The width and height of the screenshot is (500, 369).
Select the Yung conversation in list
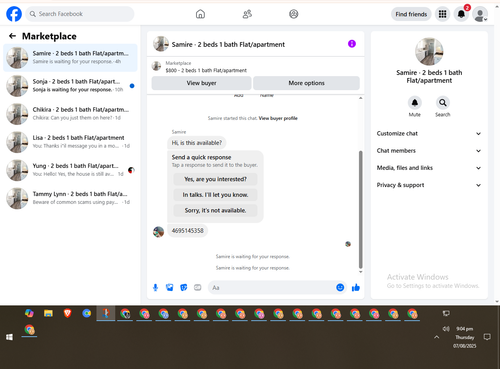point(70,170)
